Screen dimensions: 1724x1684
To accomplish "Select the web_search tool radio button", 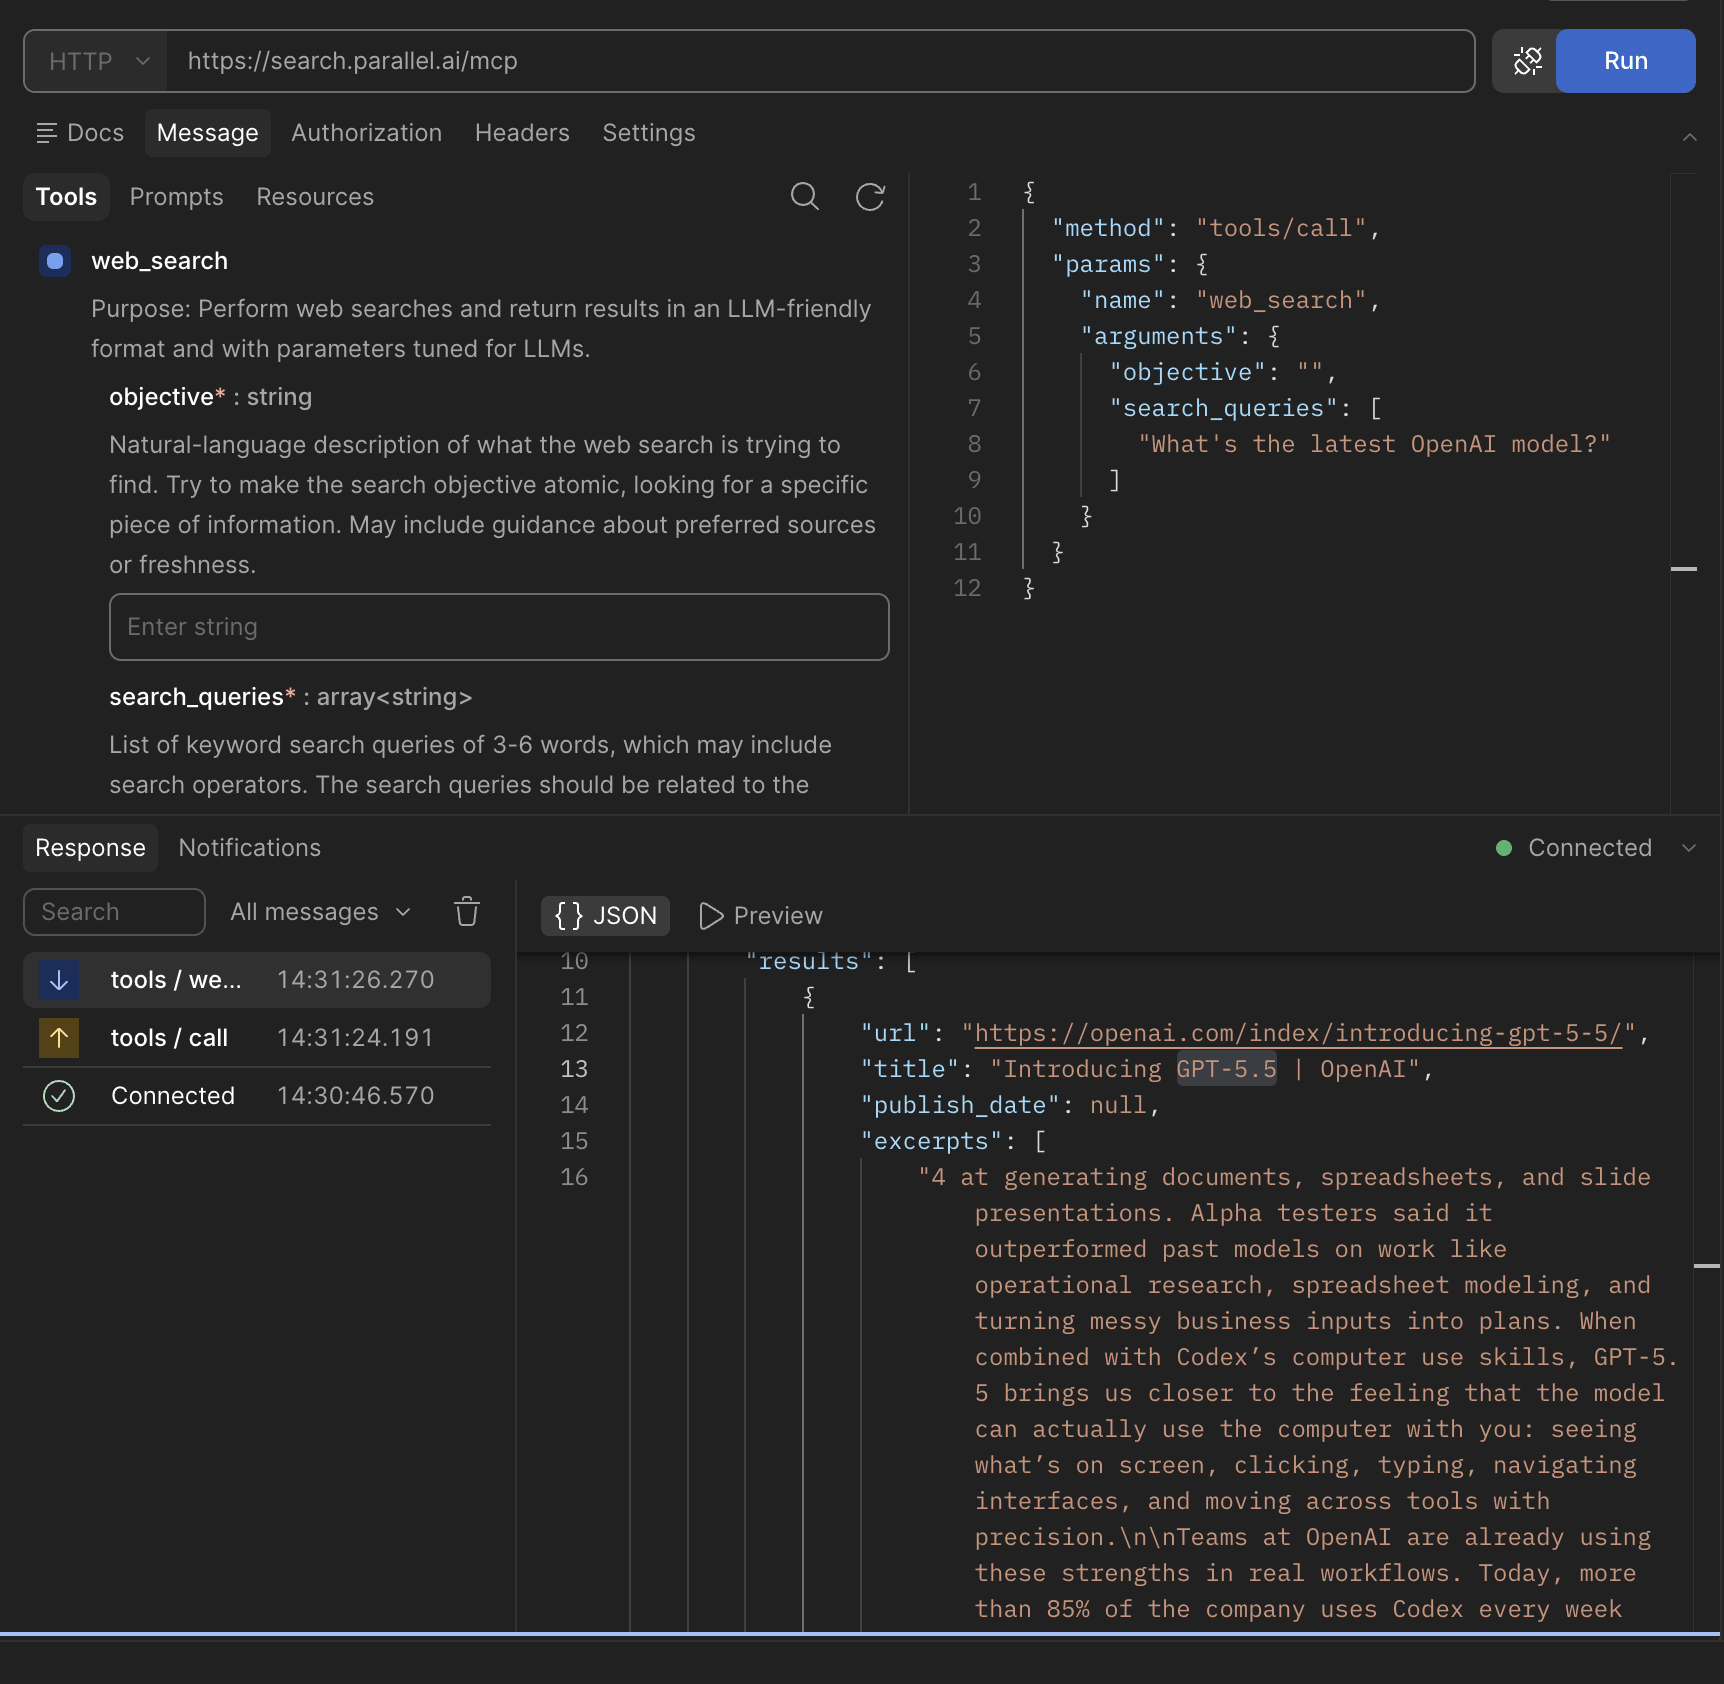I will 55,261.
